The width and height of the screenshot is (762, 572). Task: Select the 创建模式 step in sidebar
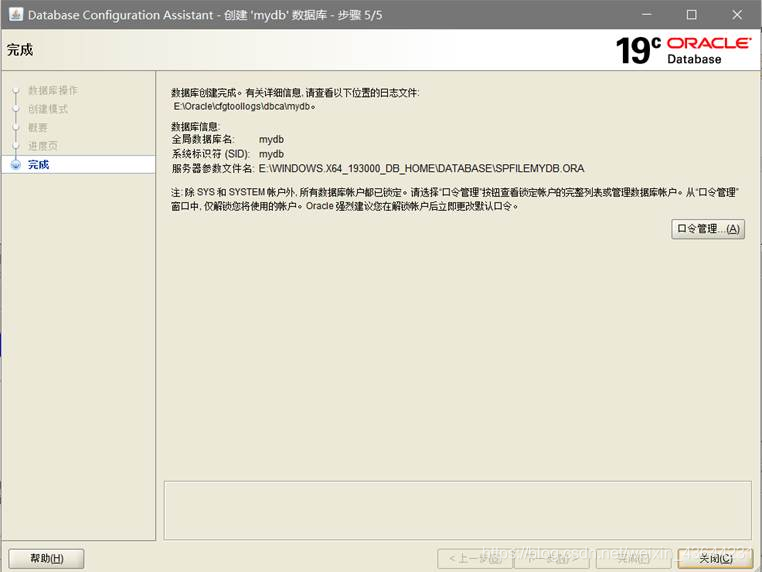click(x=48, y=109)
